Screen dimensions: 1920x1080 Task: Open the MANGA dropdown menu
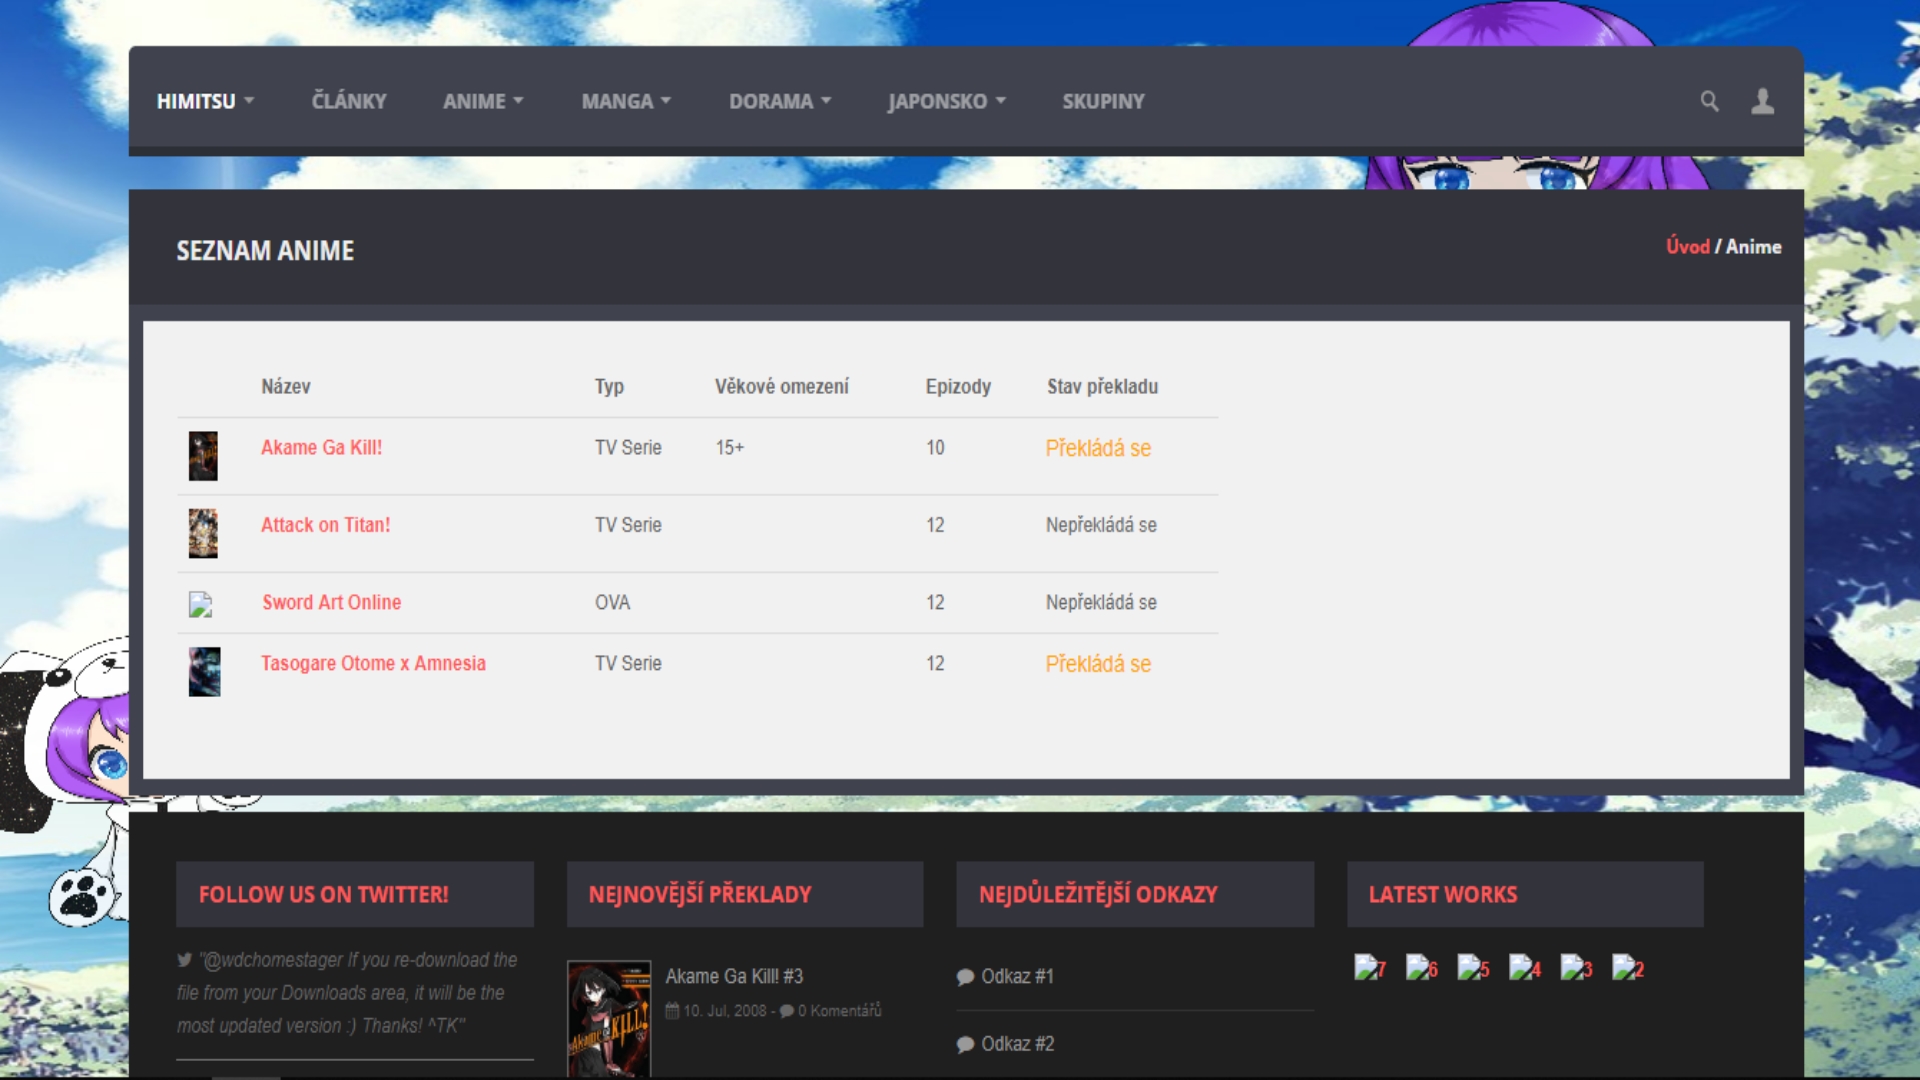pos(626,101)
